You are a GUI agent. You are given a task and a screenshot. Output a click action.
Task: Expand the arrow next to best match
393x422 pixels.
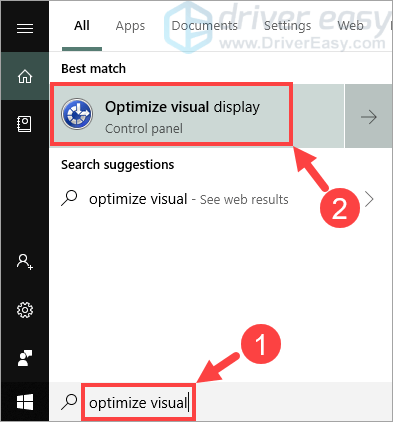click(x=368, y=116)
